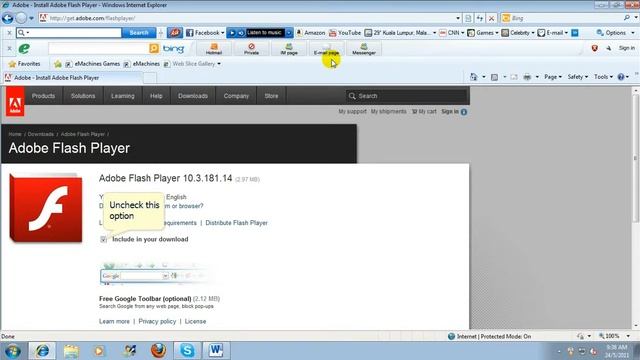This screenshot has width=640, height=360.
Task: Click the red Adobe logo
Action: click(15, 102)
